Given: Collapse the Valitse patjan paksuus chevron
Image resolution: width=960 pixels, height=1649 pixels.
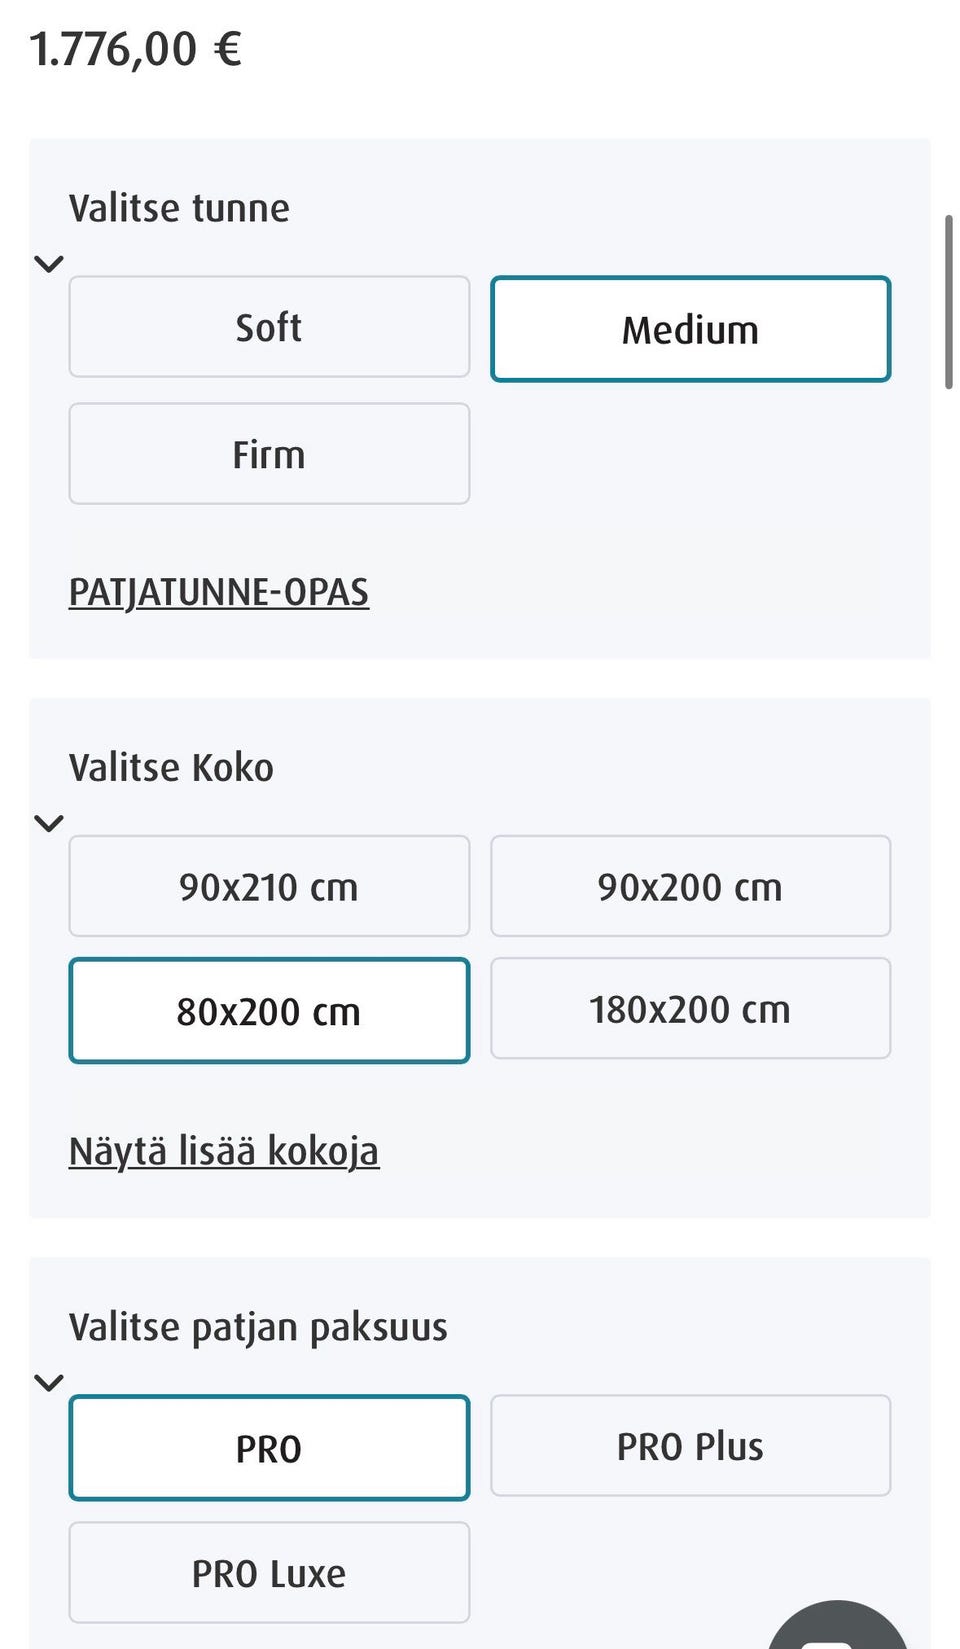Looking at the screenshot, I should (49, 1383).
